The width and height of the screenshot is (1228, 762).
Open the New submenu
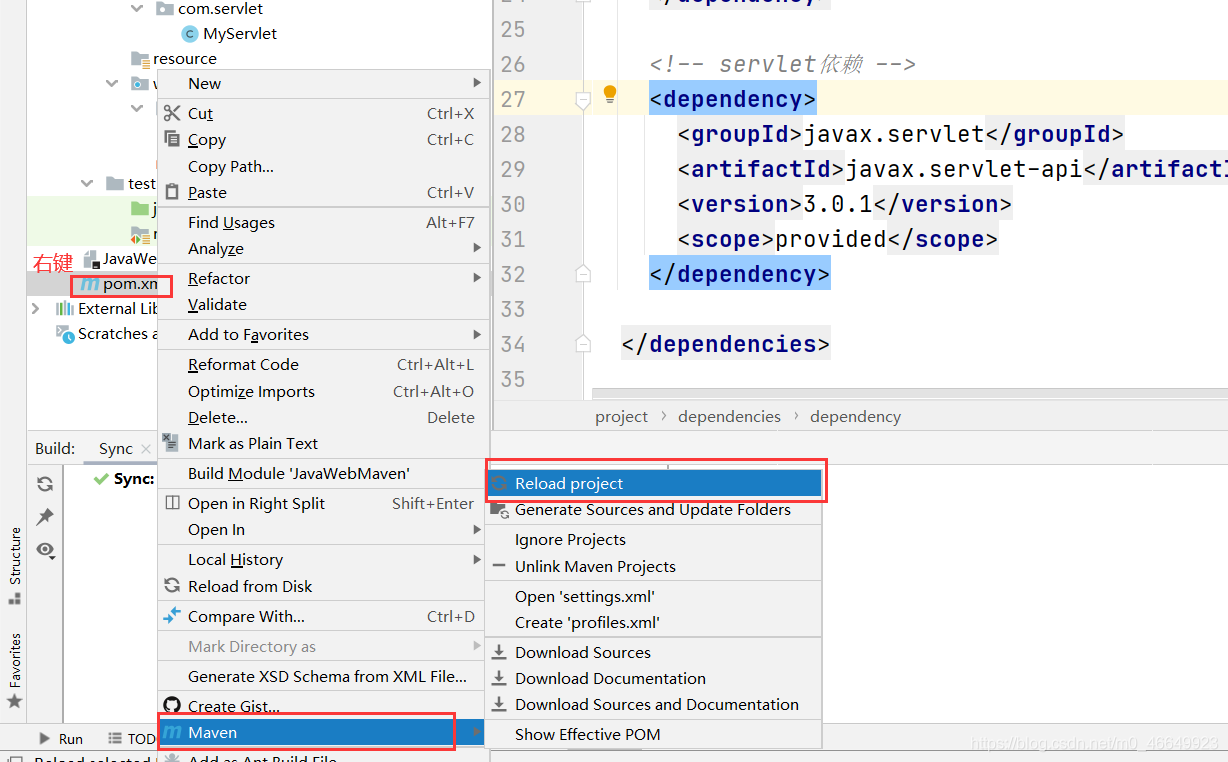pos(324,83)
